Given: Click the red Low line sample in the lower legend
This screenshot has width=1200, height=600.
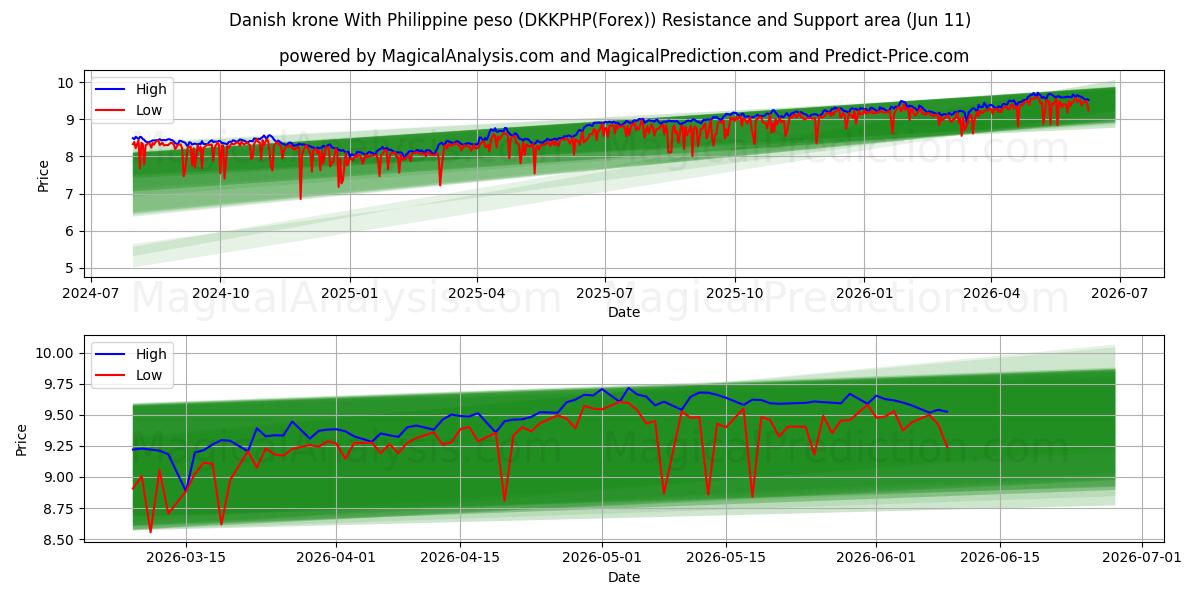Looking at the screenshot, I should 110,376.
